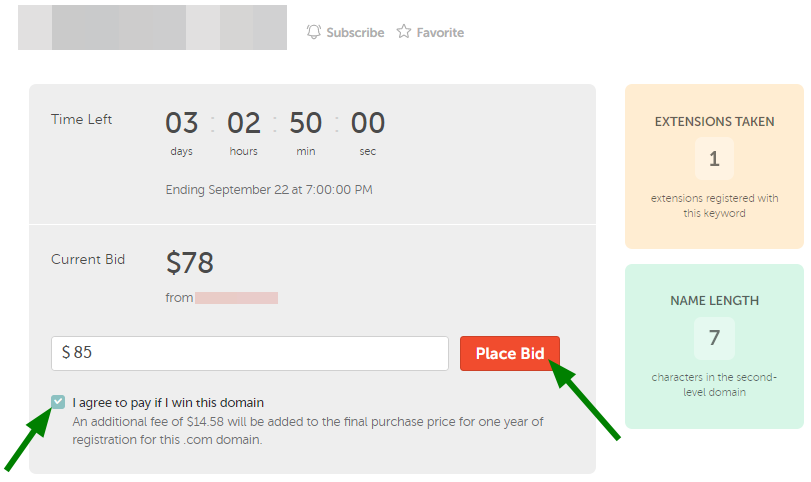
Task: Click the bid amount input field
Action: 250,353
